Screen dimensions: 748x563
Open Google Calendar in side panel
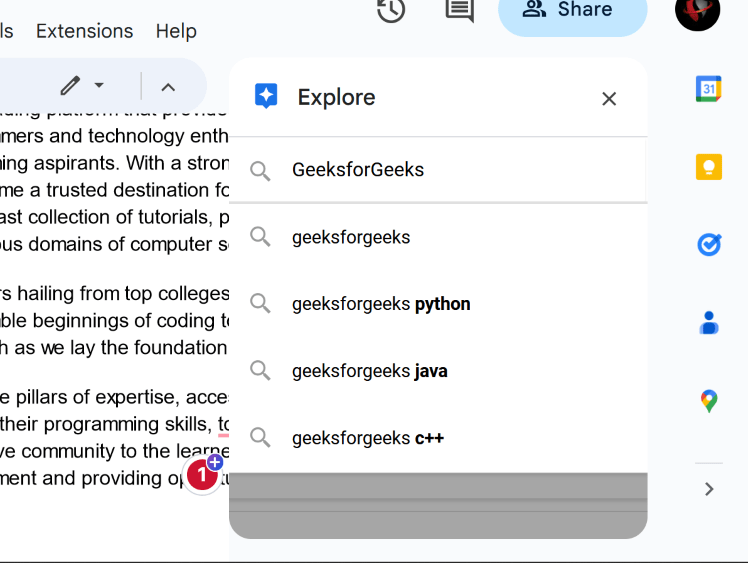coord(709,89)
